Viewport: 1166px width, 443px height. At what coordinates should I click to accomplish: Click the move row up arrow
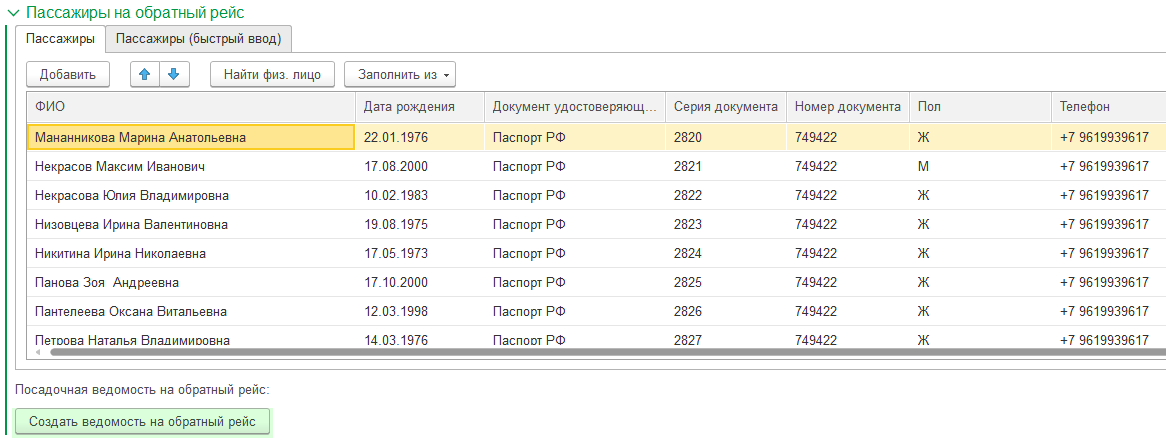coord(145,74)
